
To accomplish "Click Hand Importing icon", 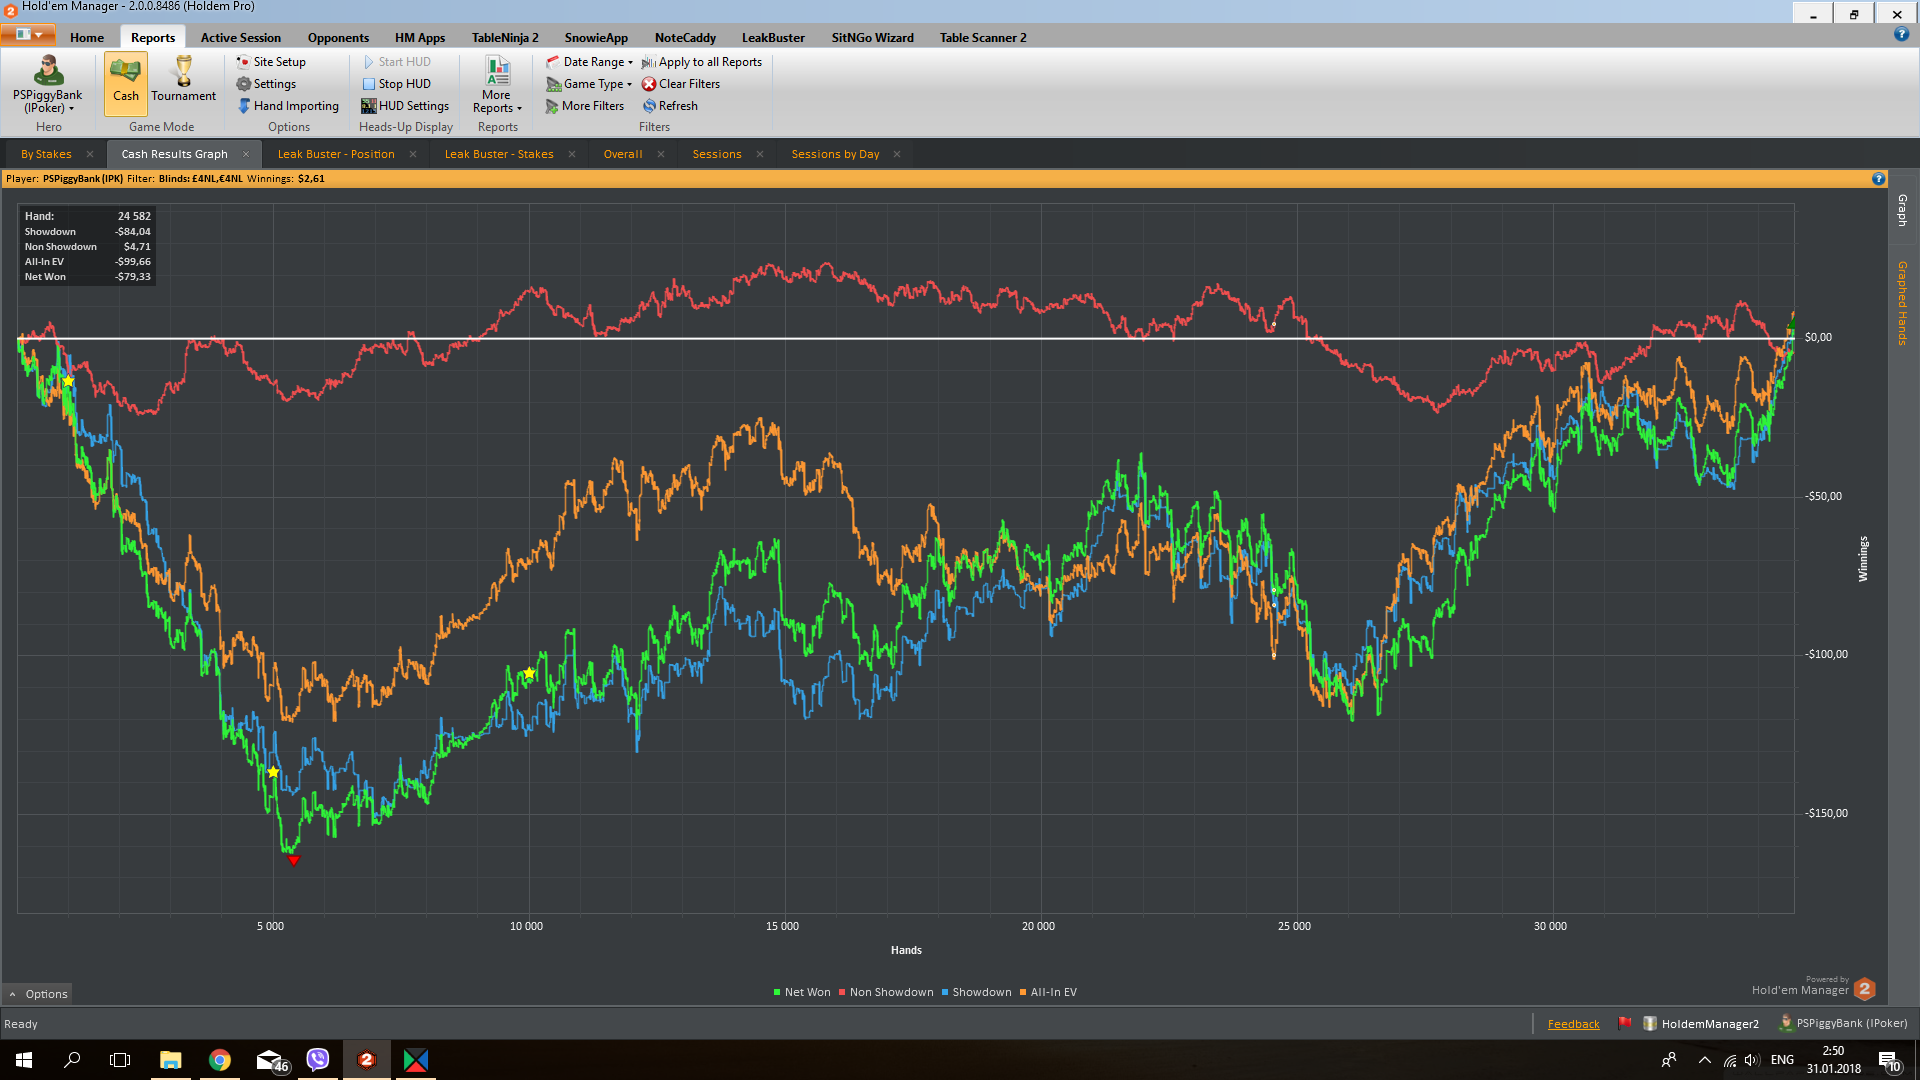I will click(x=244, y=106).
